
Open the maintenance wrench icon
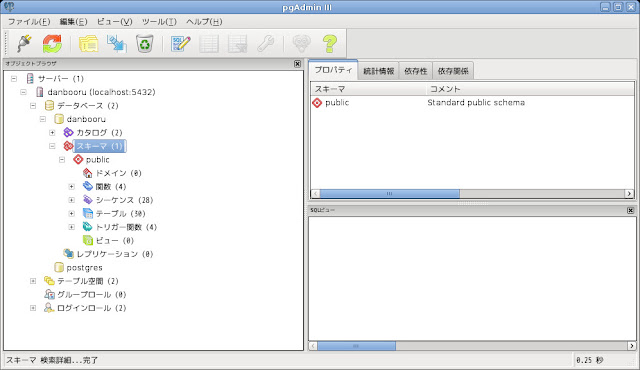pyautogui.click(x=266, y=44)
